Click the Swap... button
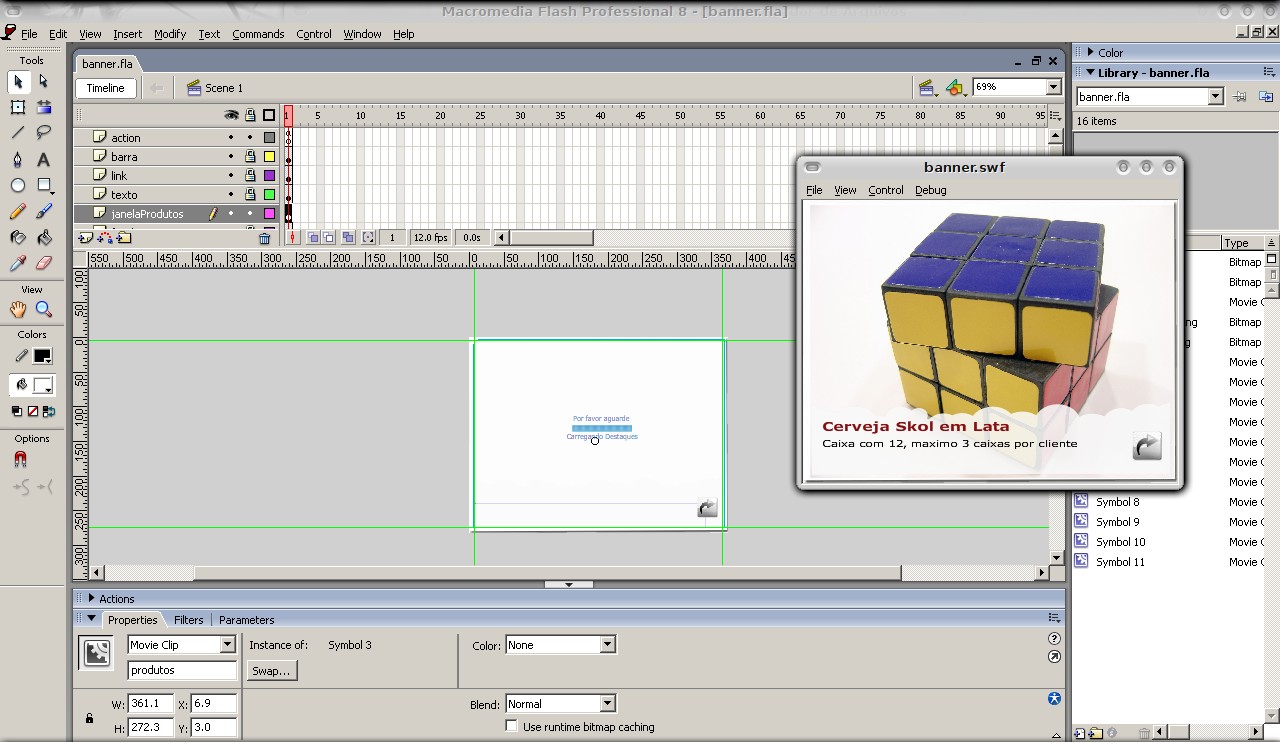Viewport: 1280px width, 742px height. (271, 671)
